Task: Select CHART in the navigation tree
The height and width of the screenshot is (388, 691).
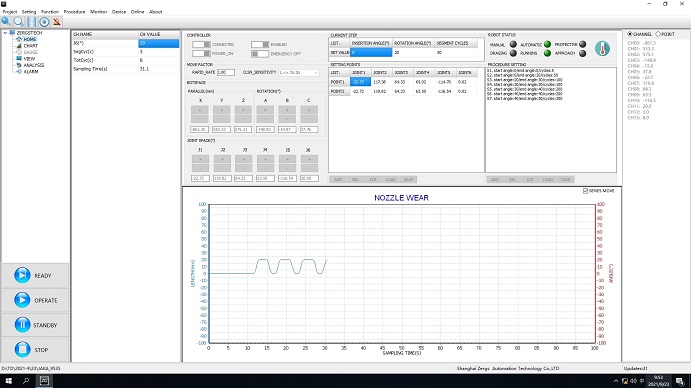Action: tap(30, 45)
